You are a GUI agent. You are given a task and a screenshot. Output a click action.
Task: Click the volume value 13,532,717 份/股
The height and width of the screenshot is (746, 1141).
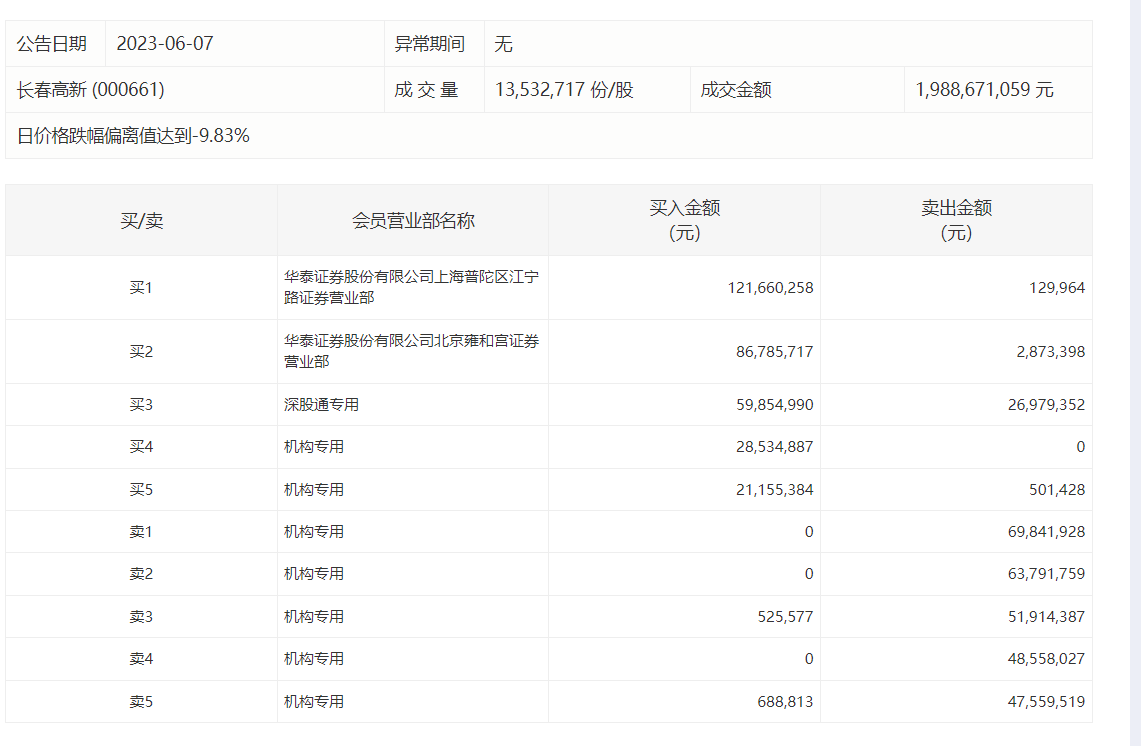tap(564, 90)
